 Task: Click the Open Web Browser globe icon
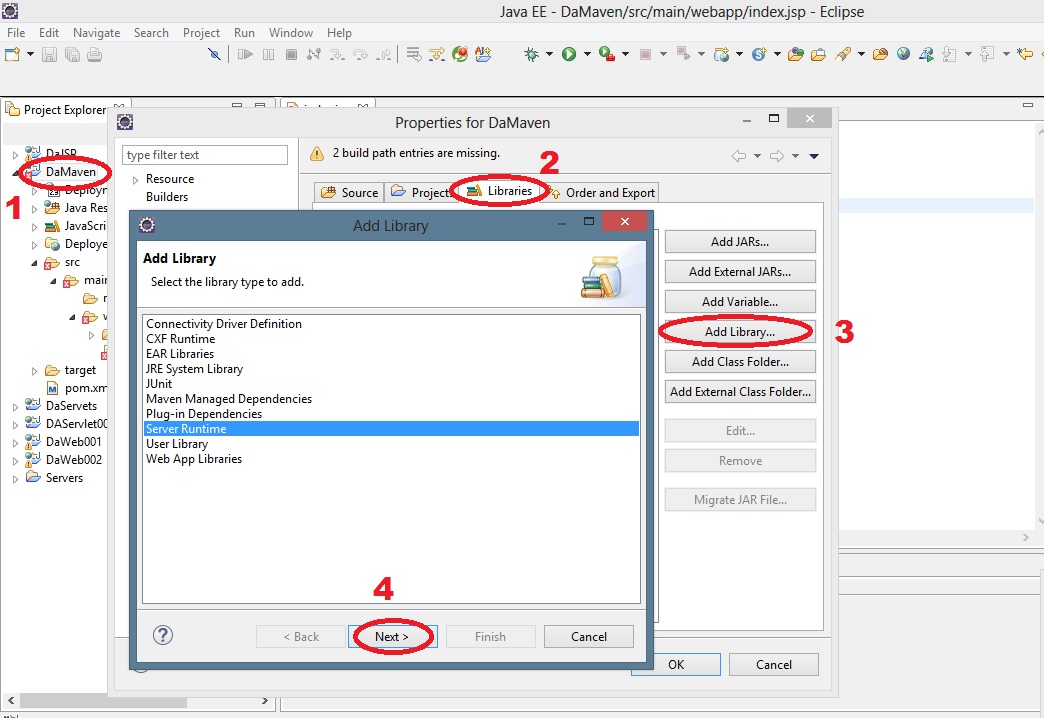(x=904, y=54)
